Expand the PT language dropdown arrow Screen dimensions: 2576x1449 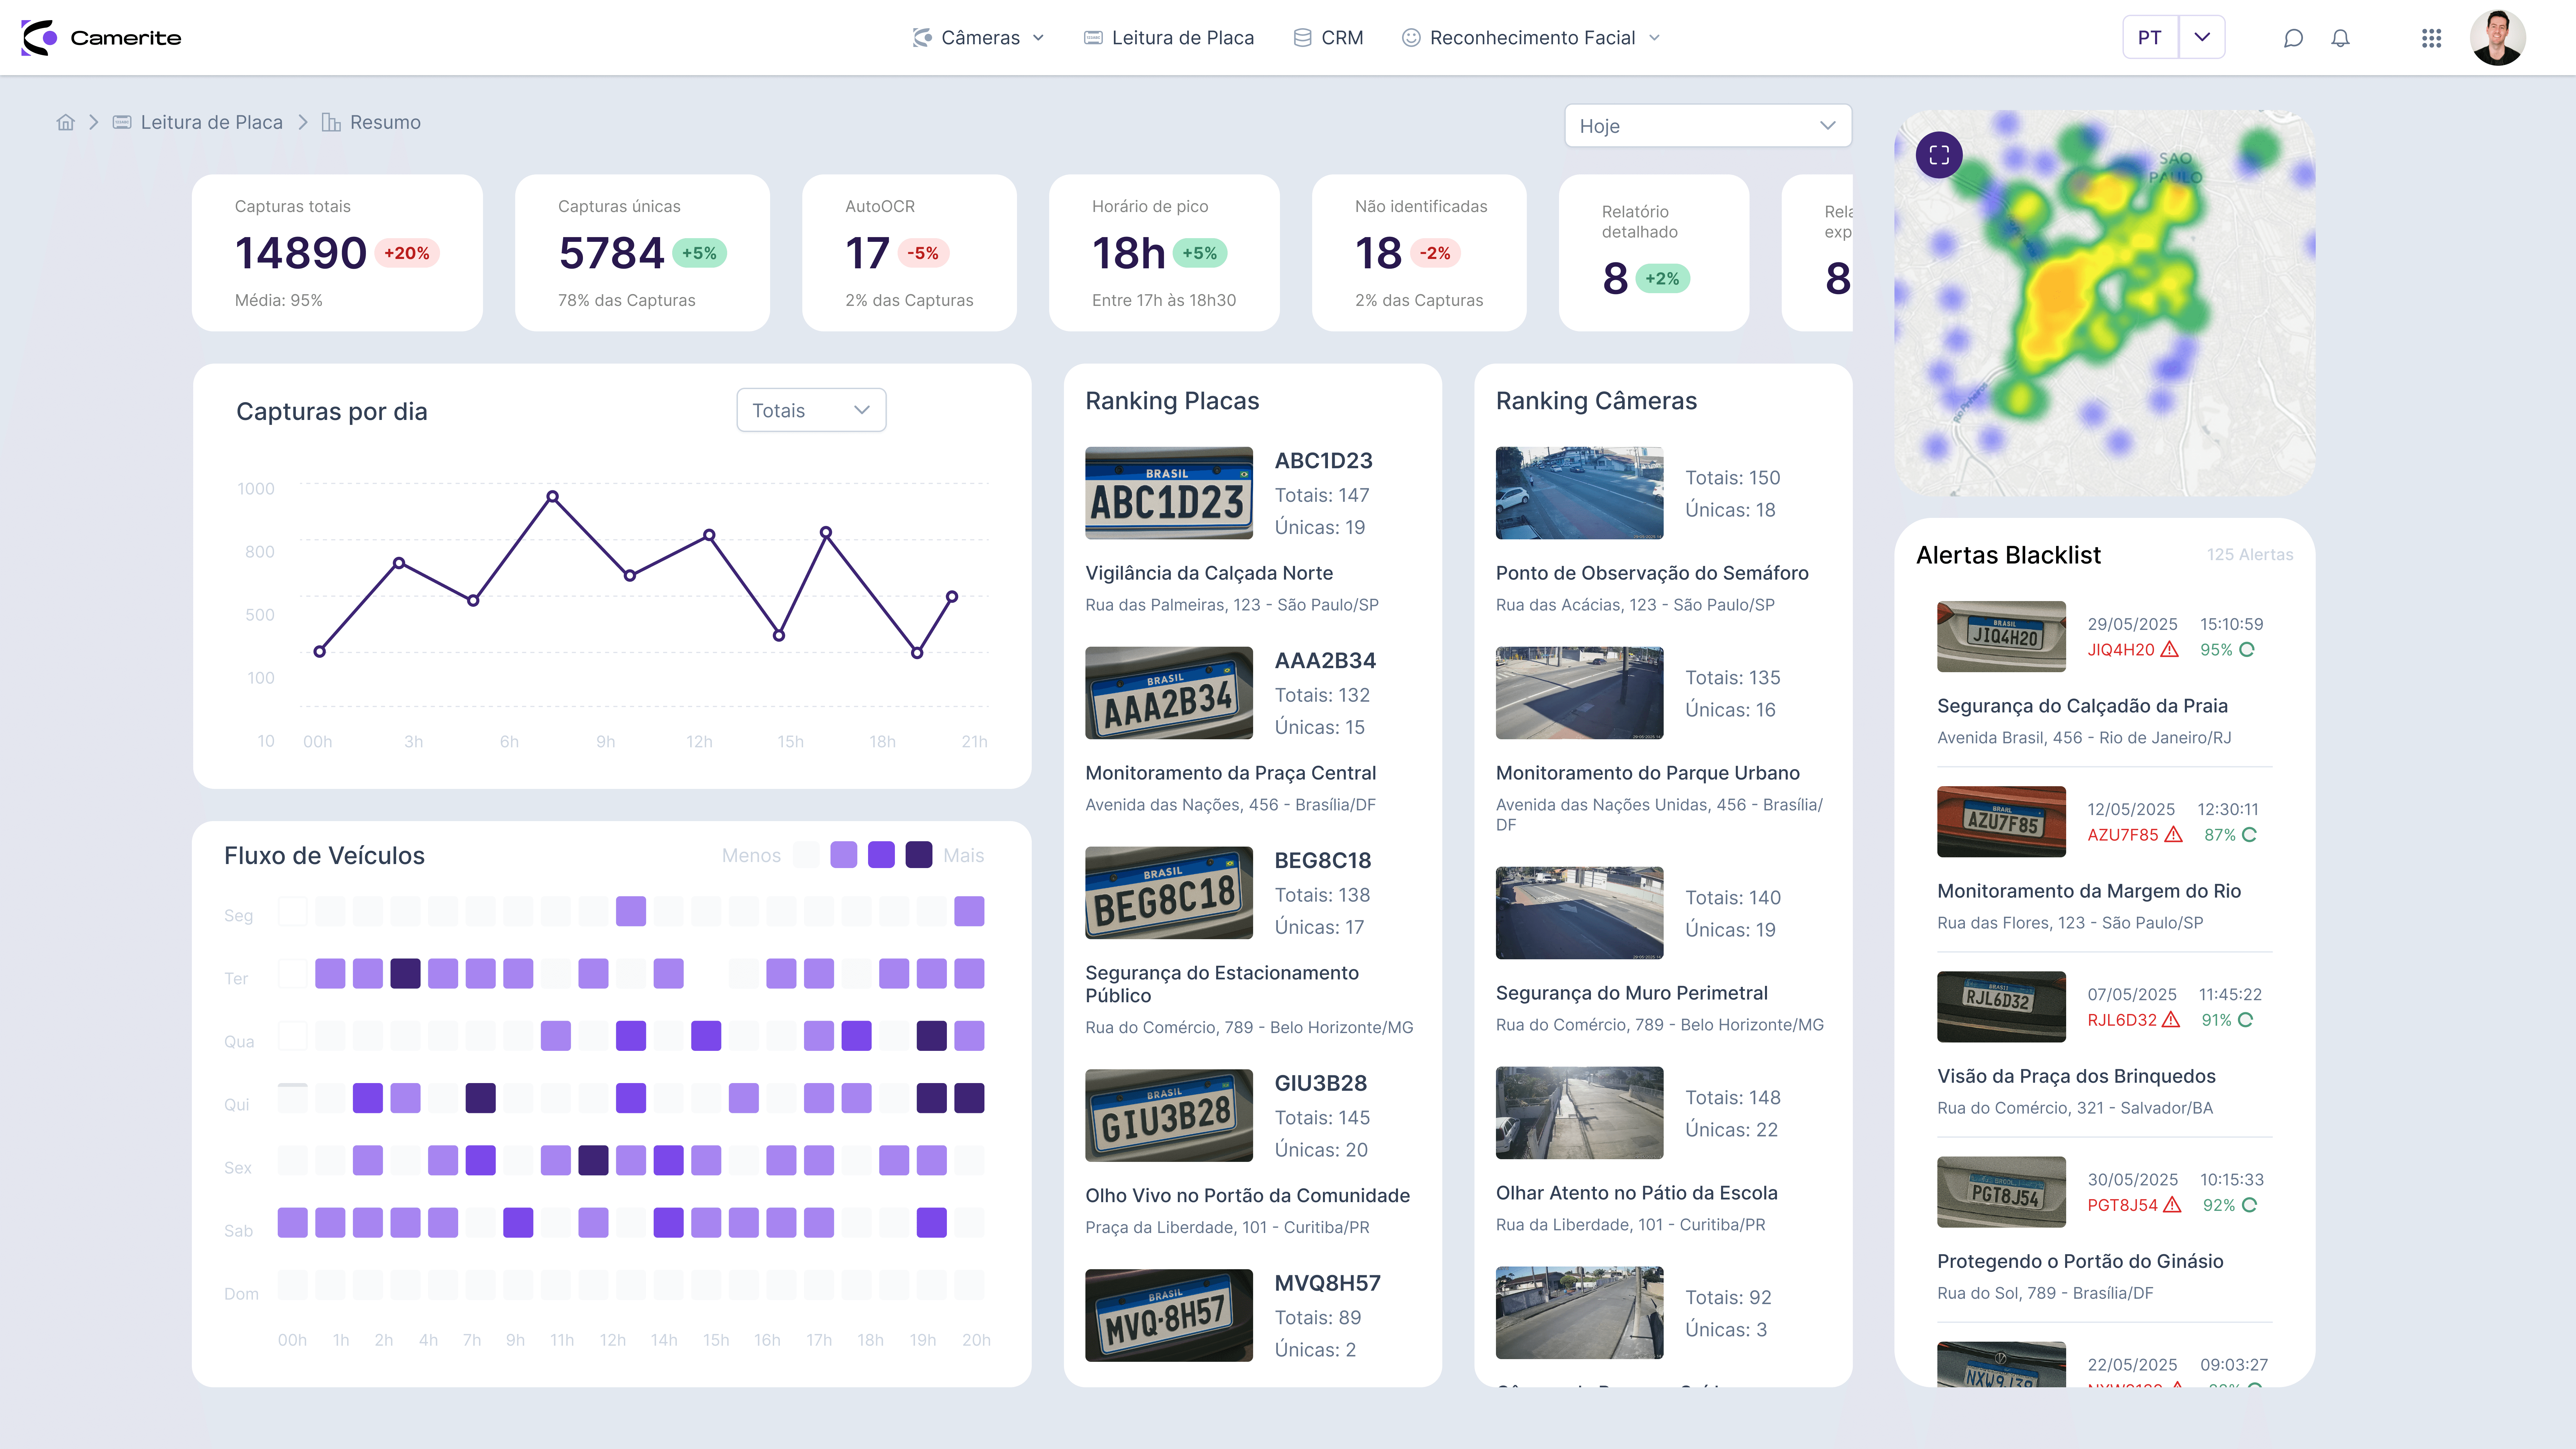[x=2202, y=37]
